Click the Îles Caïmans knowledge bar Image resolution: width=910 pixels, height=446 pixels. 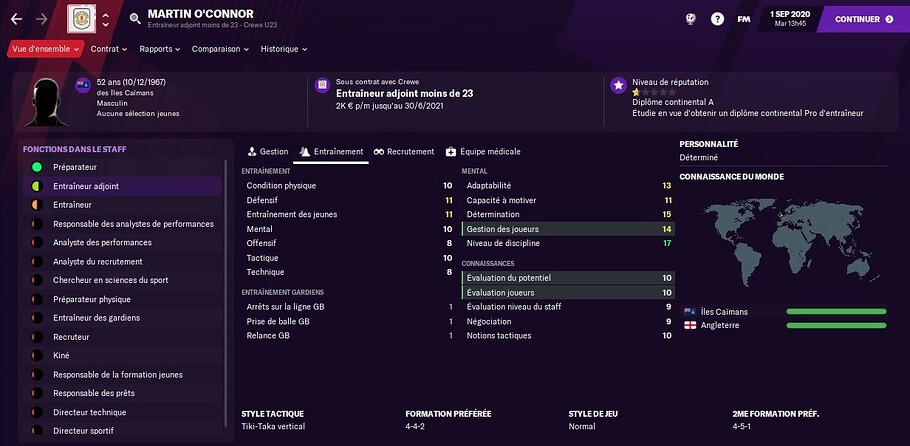pyautogui.click(x=836, y=312)
